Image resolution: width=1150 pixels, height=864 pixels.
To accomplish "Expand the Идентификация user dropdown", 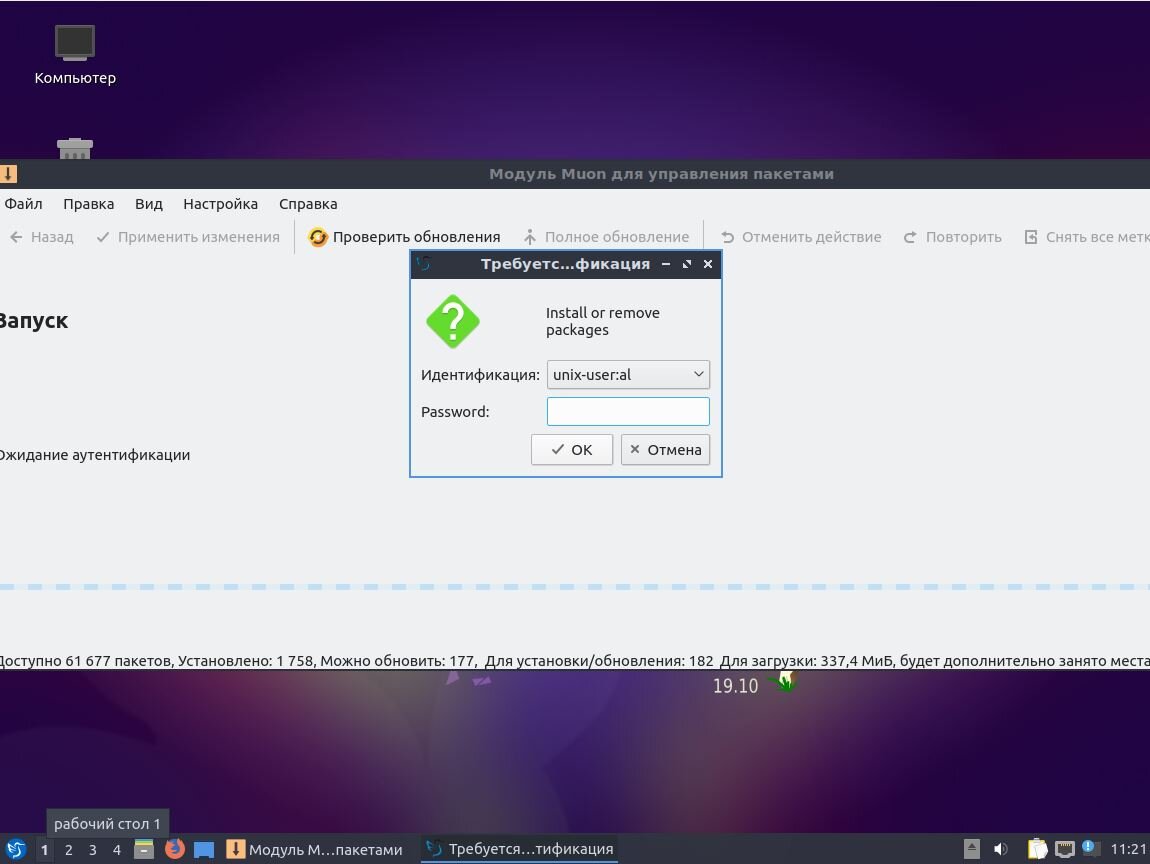I will coord(628,375).
